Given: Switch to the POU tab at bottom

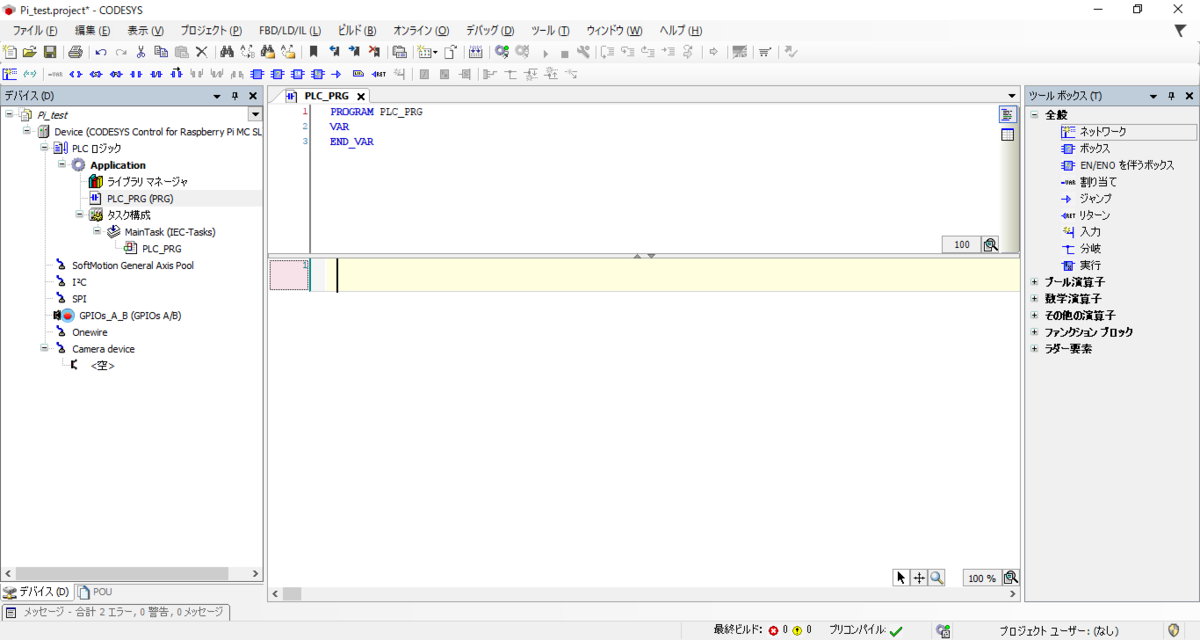Looking at the screenshot, I should click(95, 592).
